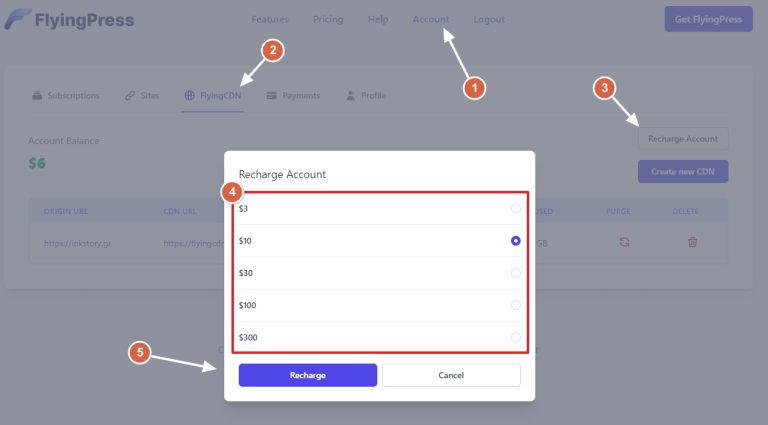Screen dimensions: 768x425
Task: Click the purge refresh icon
Action: [624, 241]
